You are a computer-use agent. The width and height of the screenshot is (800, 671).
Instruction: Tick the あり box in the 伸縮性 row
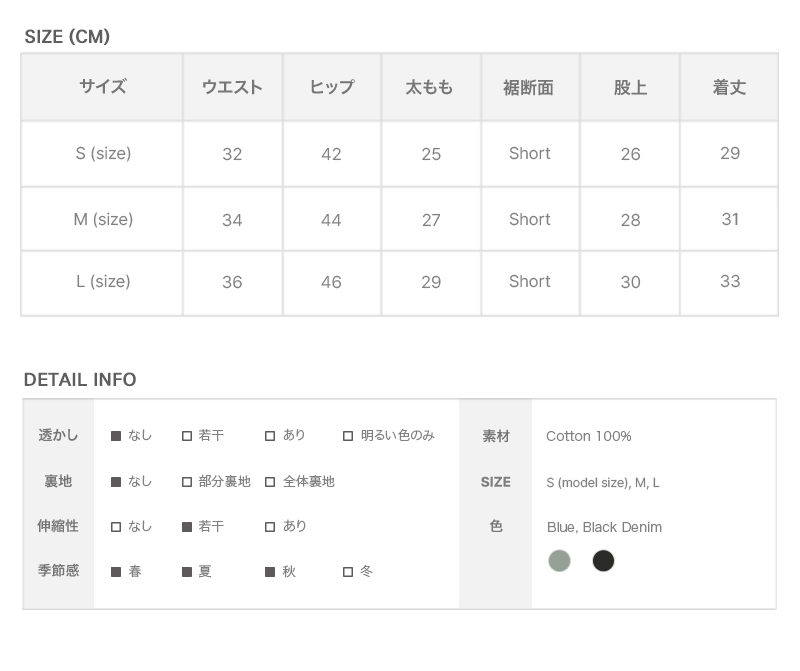(270, 526)
